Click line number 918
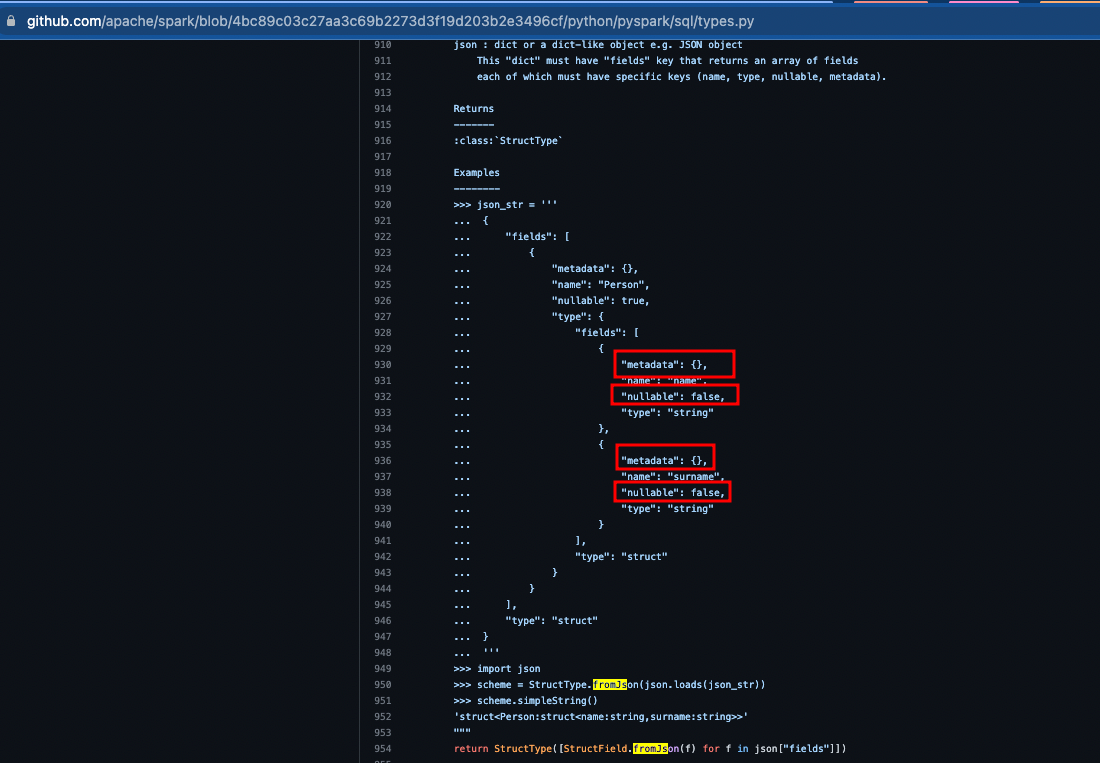Image resolution: width=1100 pixels, height=763 pixels. coord(382,173)
